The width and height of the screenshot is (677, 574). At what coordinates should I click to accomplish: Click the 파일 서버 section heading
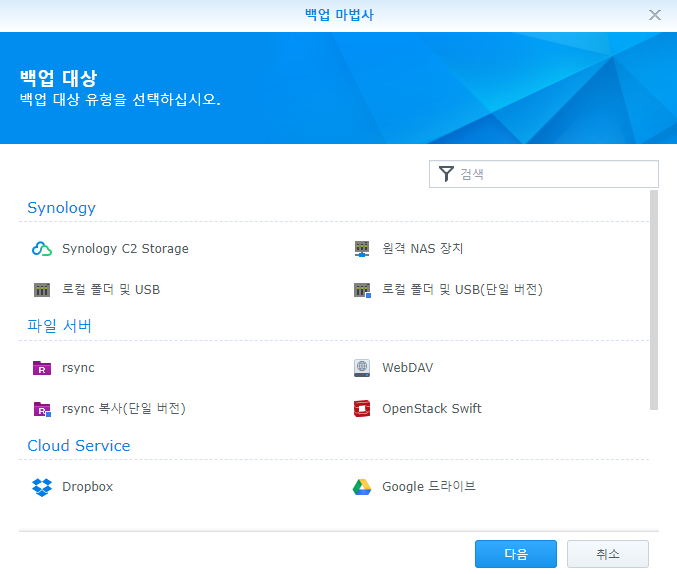(60, 326)
